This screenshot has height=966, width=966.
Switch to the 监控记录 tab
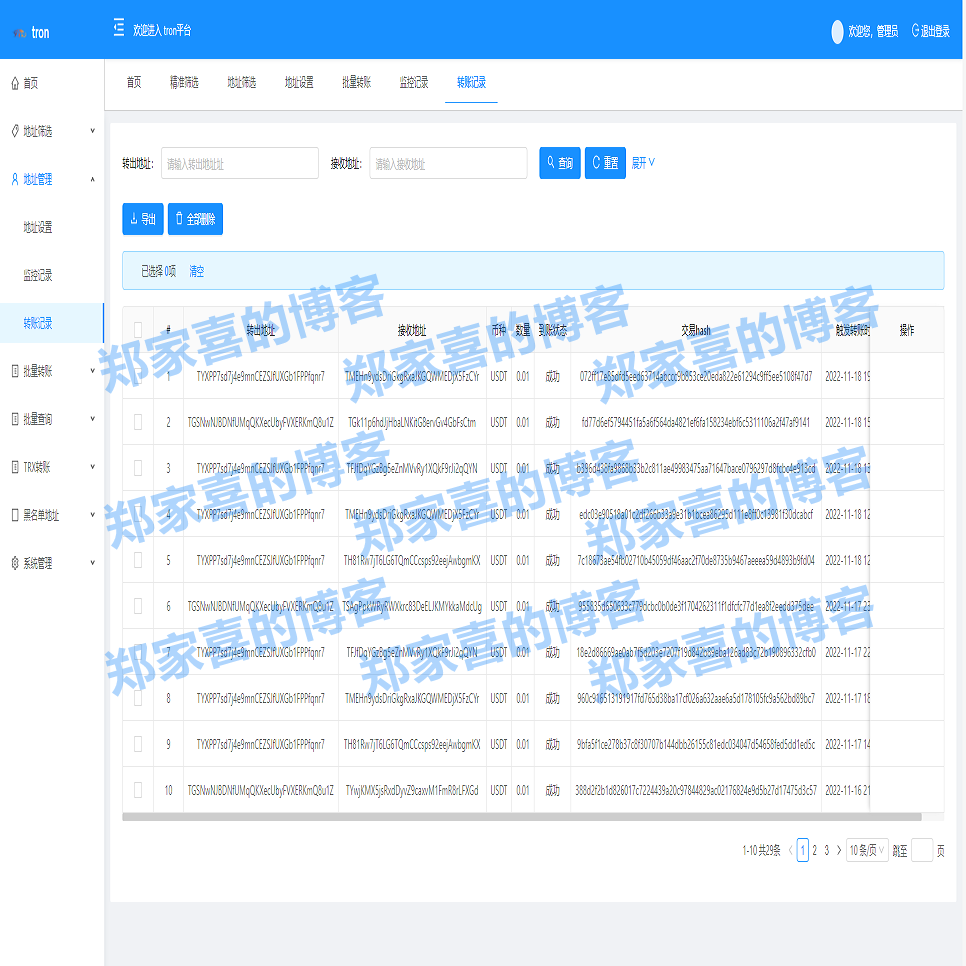[x=414, y=83]
